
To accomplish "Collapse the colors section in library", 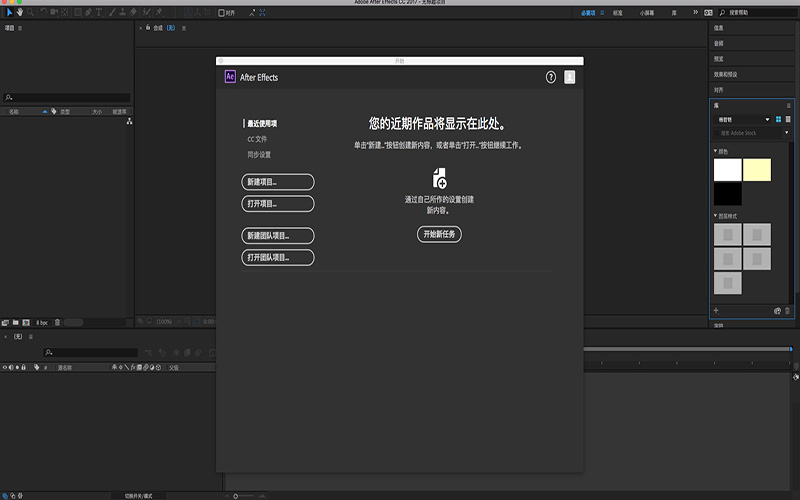I will pyautogui.click(x=715, y=151).
